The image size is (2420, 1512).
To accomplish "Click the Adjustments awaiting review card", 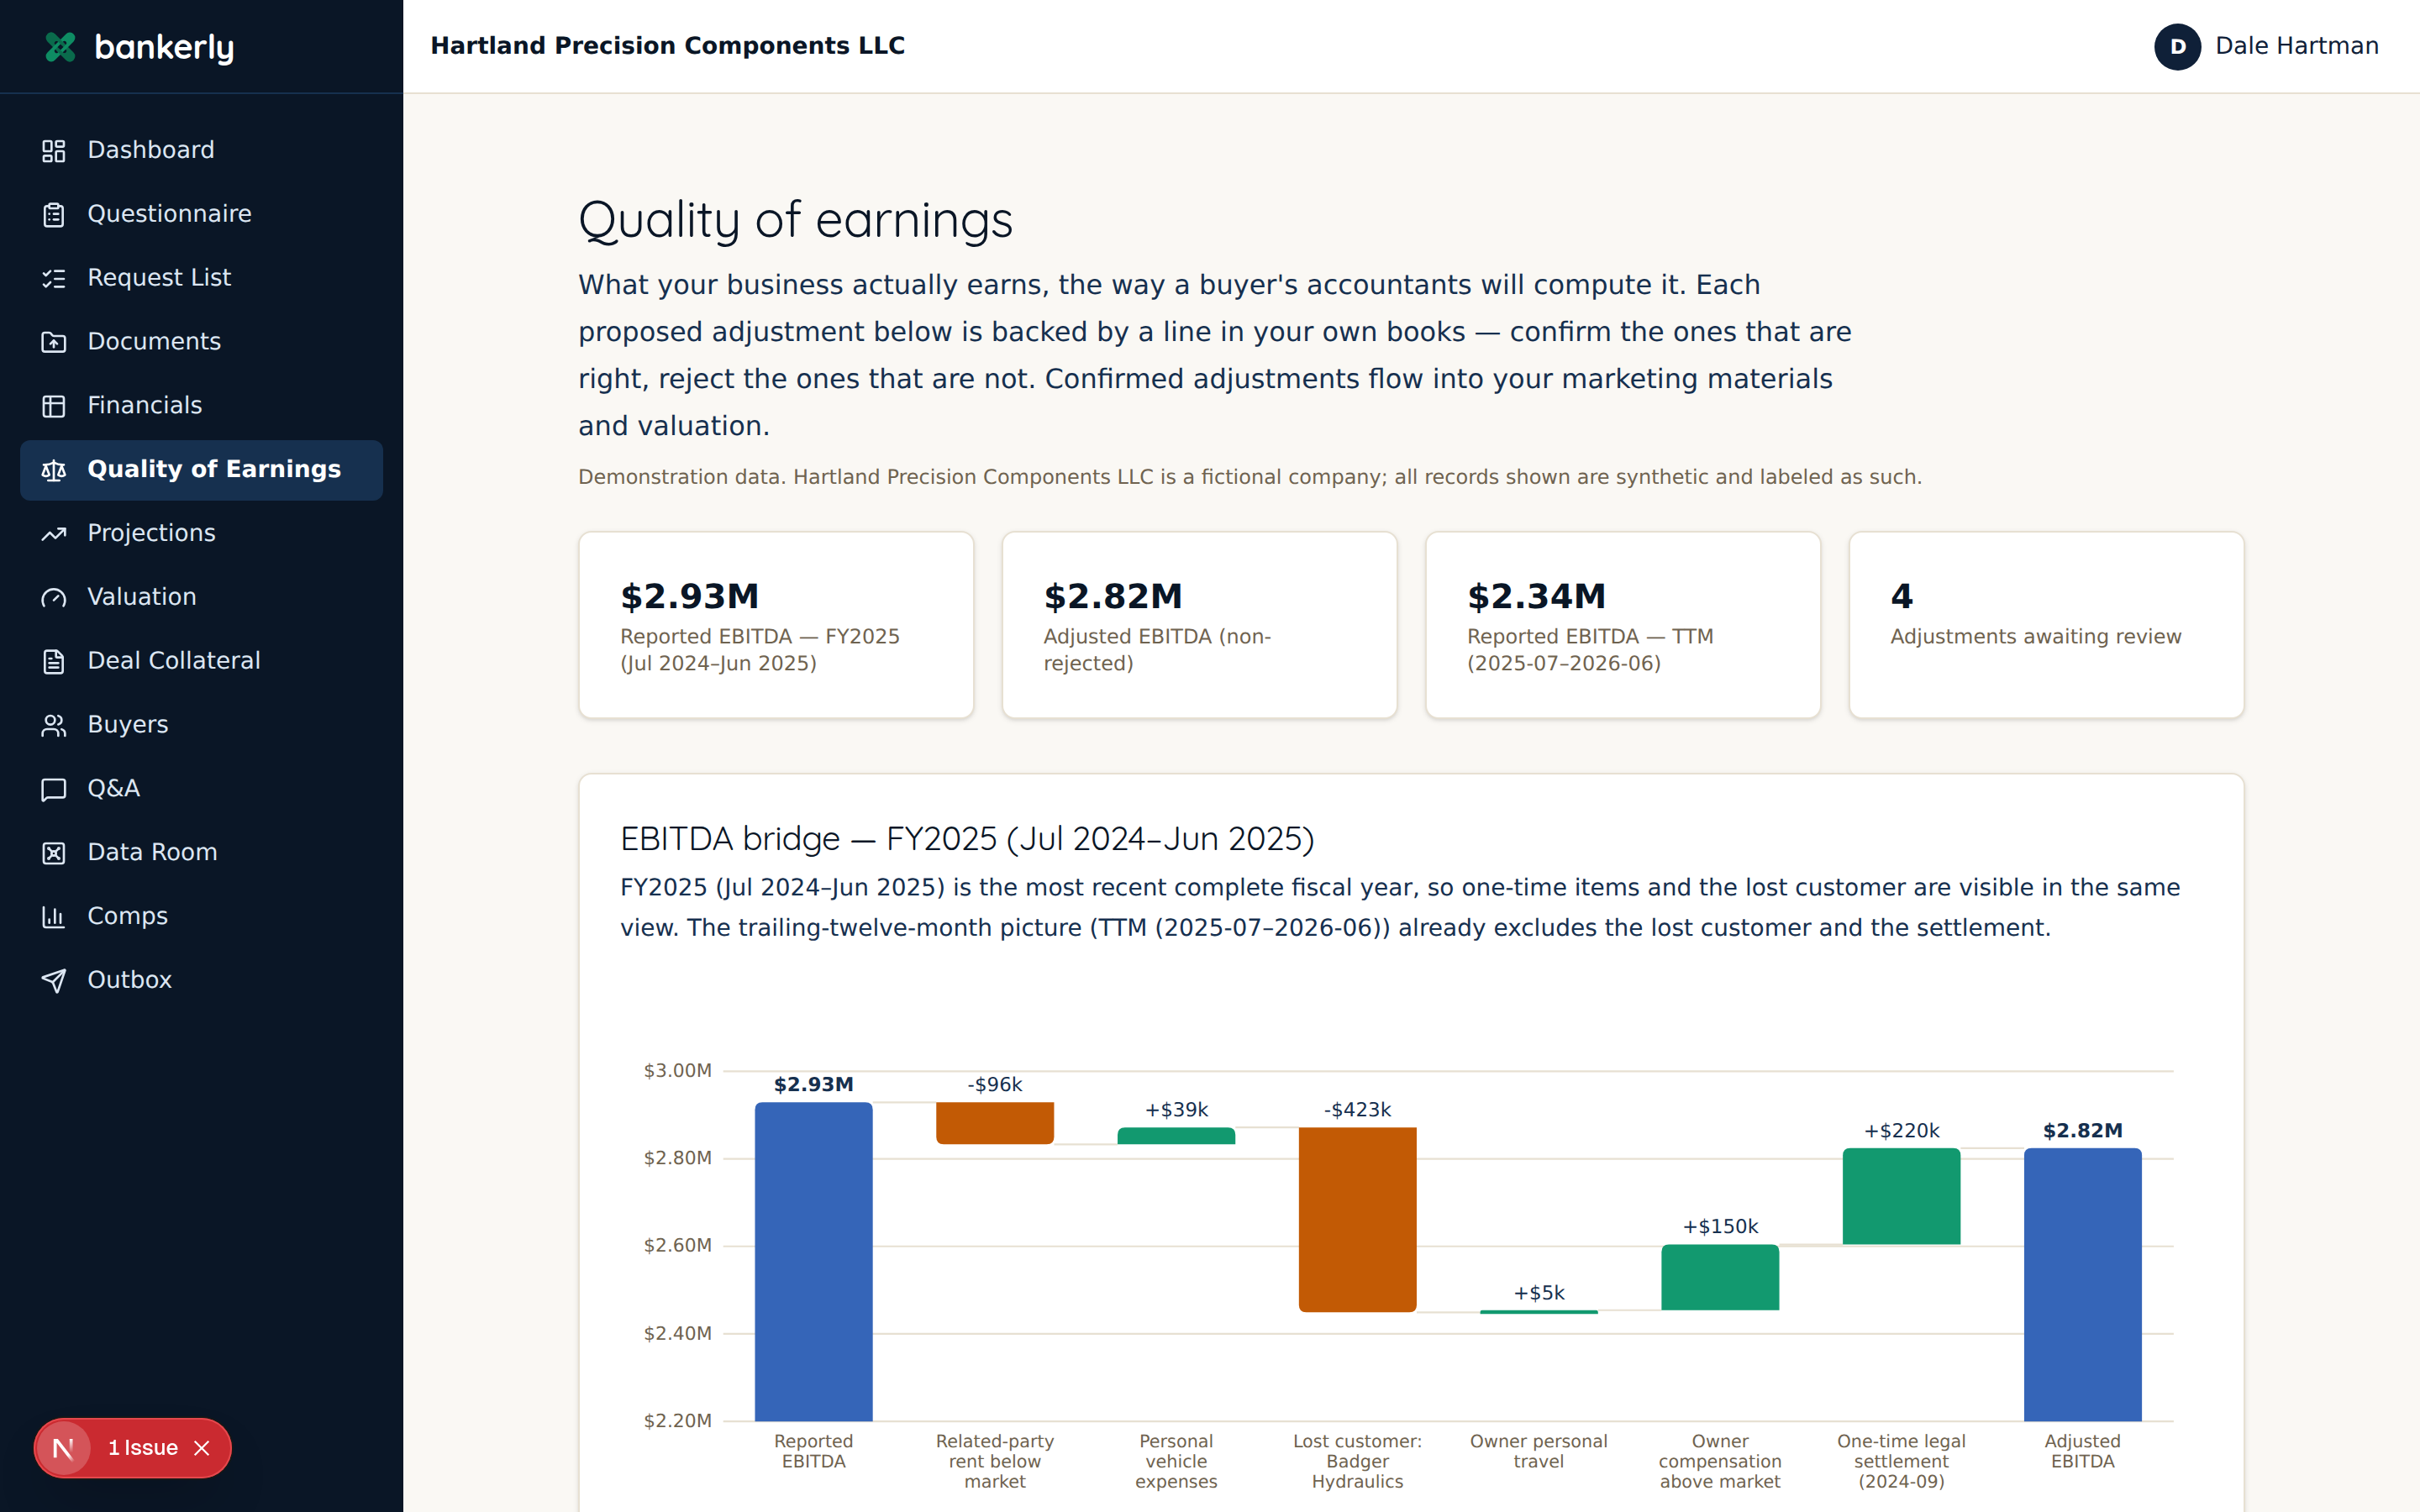I will (x=2046, y=625).
